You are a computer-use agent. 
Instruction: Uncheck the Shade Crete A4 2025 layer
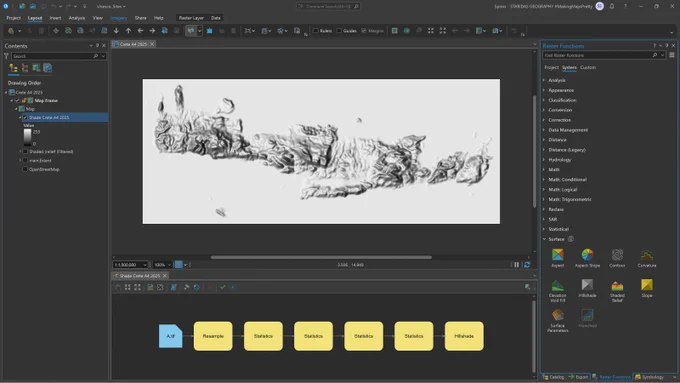pyautogui.click(x=25, y=118)
